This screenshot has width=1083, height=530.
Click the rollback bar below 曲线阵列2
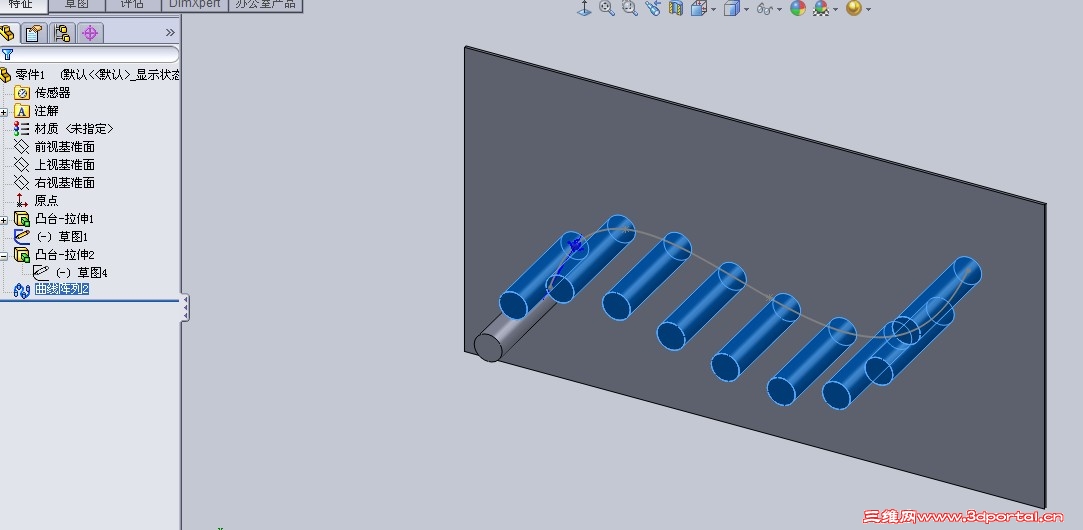90,301
